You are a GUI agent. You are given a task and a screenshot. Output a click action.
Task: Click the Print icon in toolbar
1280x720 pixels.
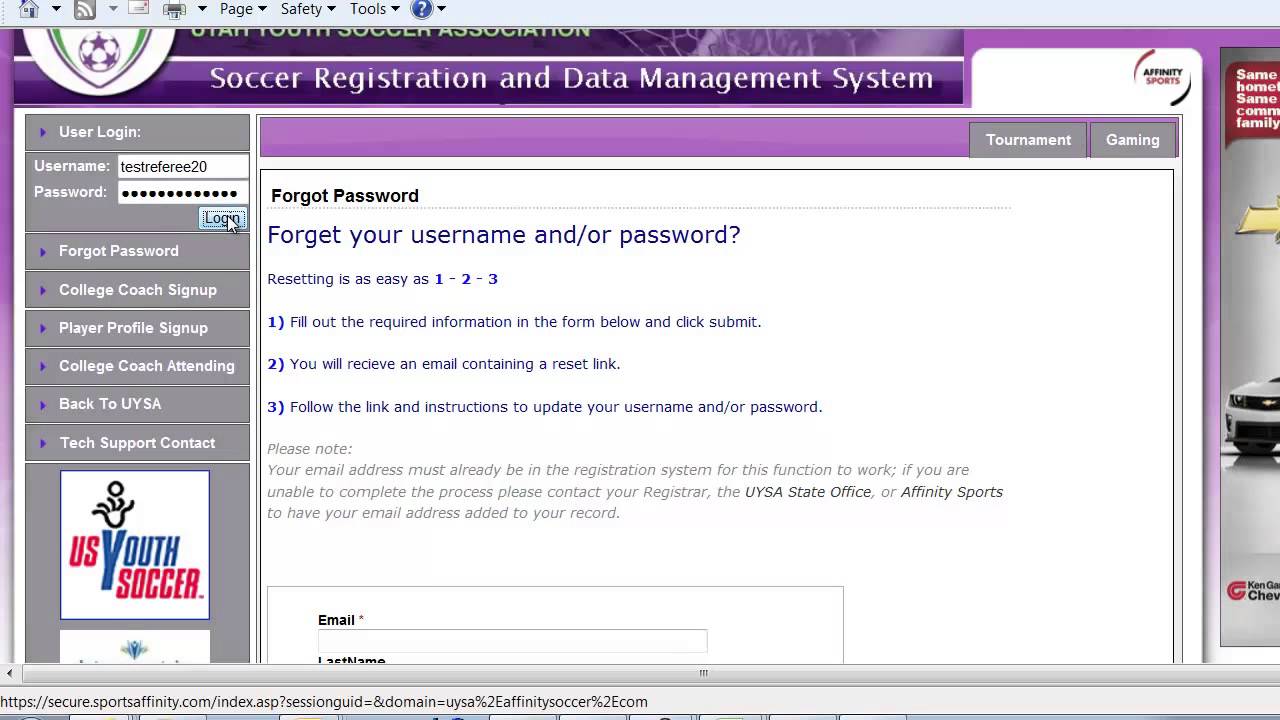coord(174,9)
